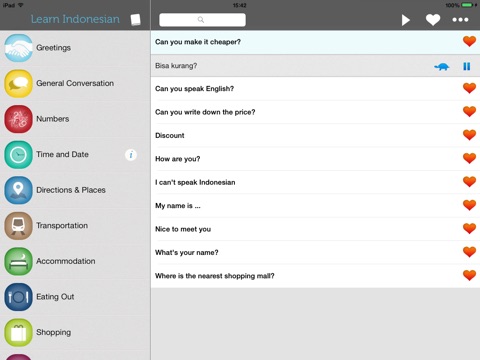Select the Shopping category label
Screen dimensions: 480x360
pos(53,332)
